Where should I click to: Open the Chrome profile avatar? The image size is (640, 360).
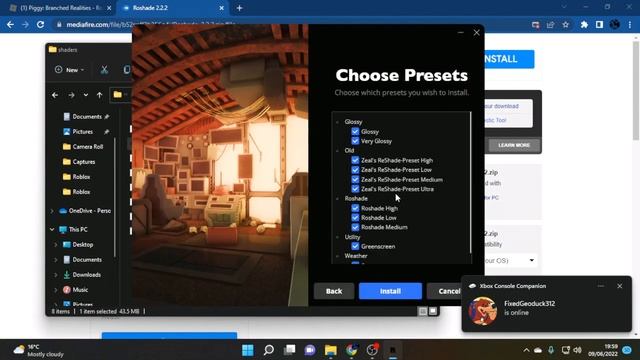coord(615,25)
